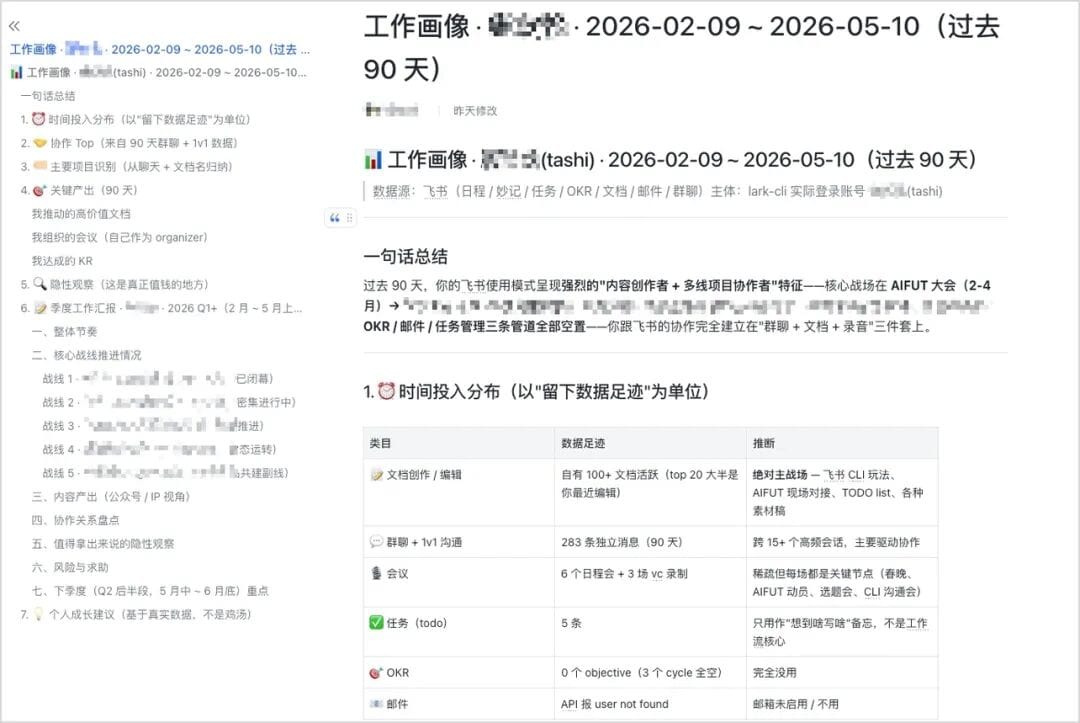
Task: Click the document main title heading
Action: tap(682, 48)
